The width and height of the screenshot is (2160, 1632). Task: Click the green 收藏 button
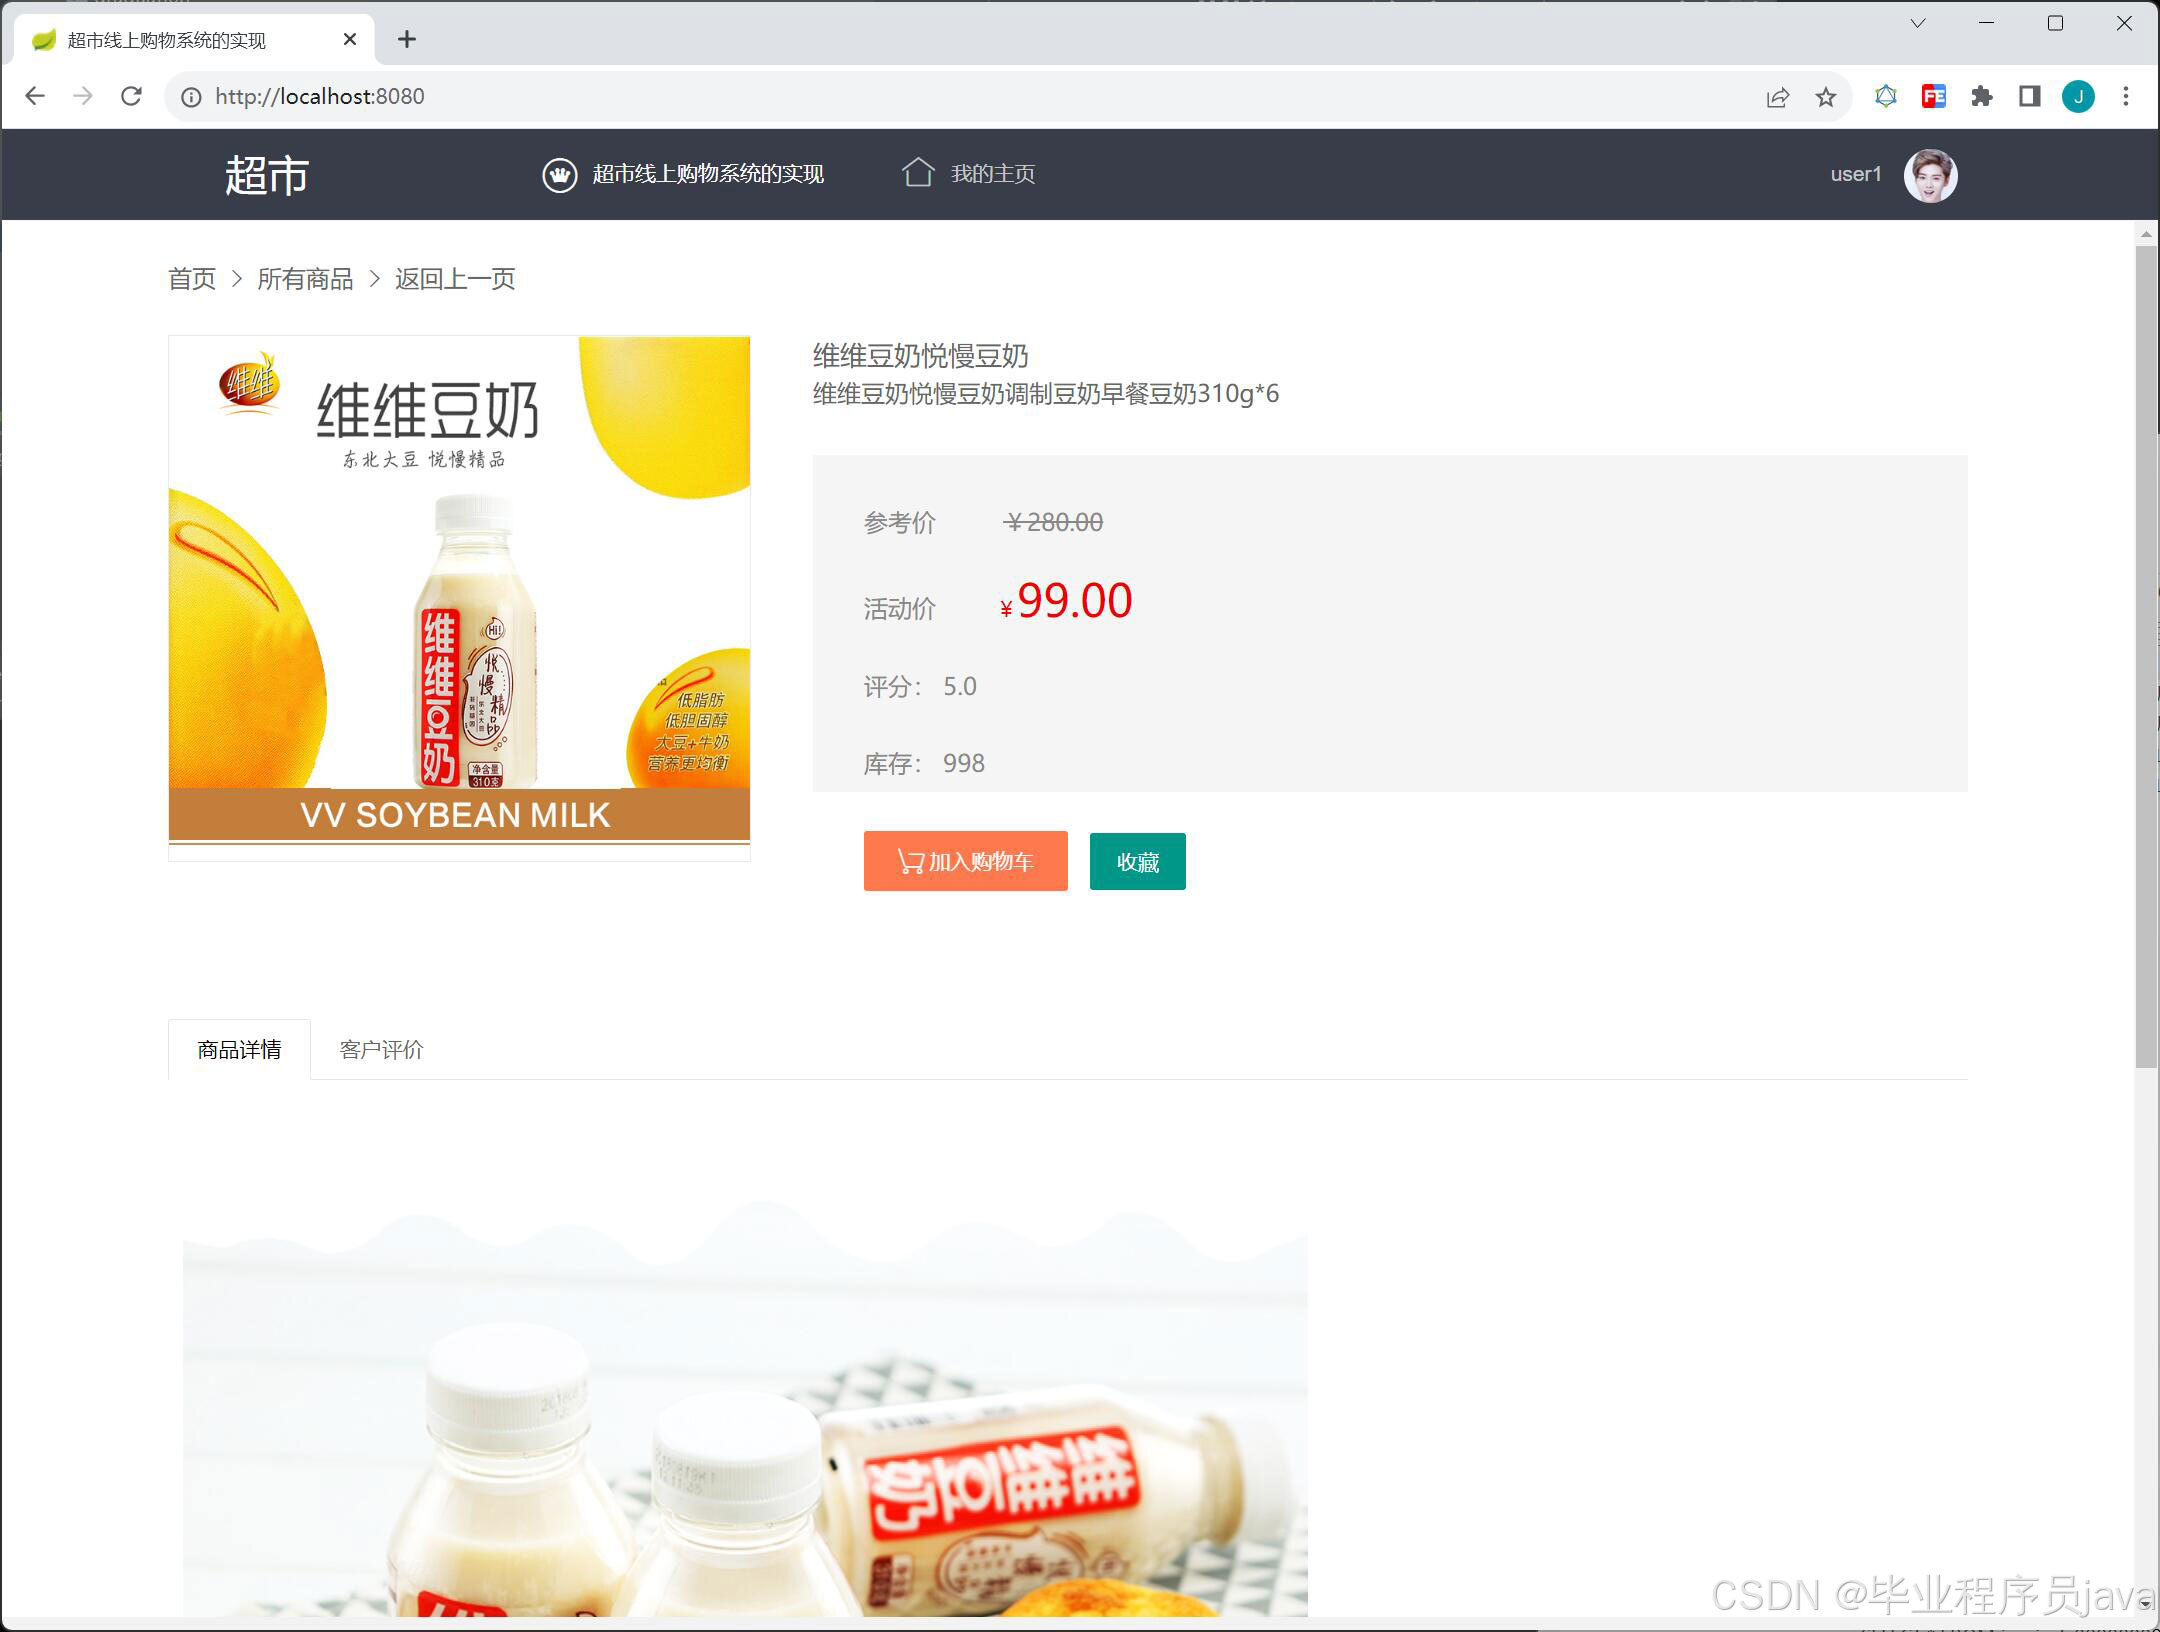1137,861
